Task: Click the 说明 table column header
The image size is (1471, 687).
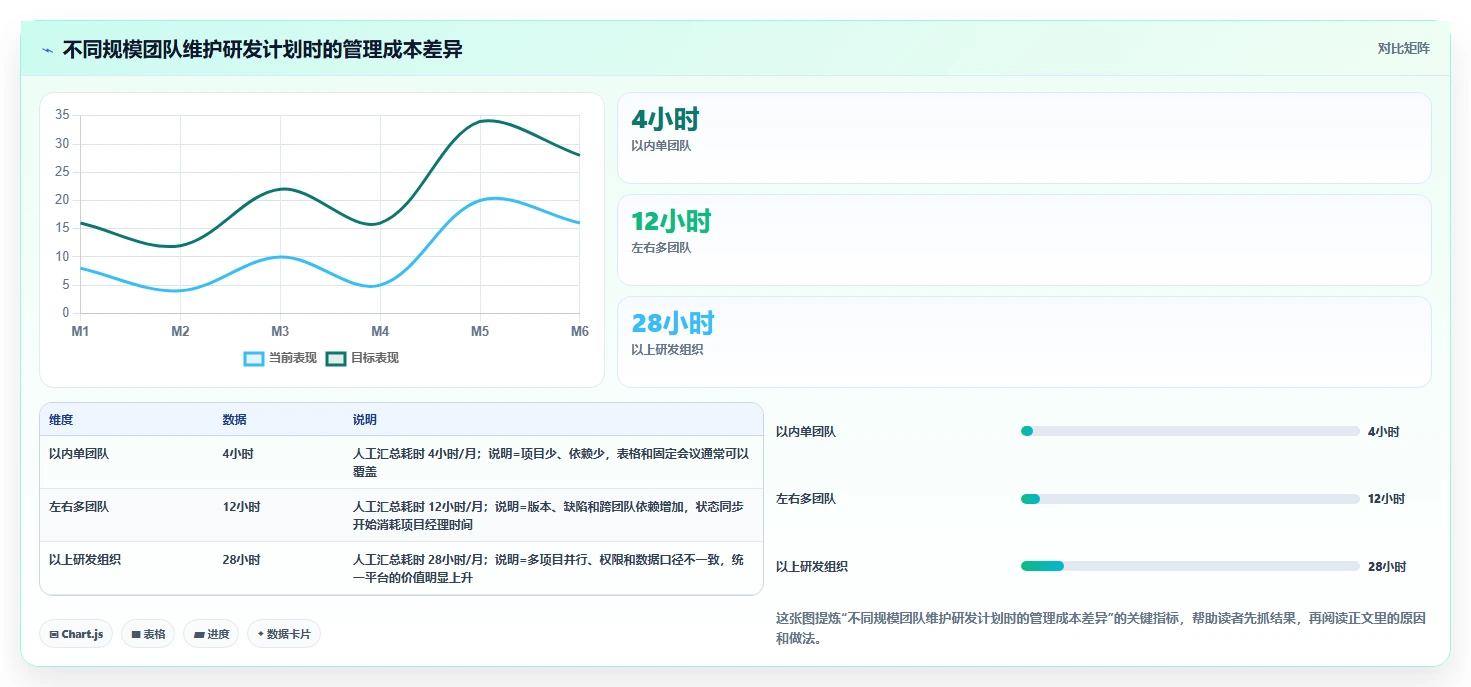Action: coord(365,420)
